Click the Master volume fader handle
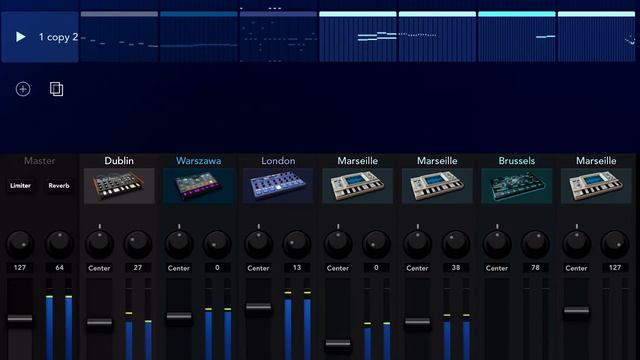The image size is (640, 360). pyautogui.click(x=20, y=318)
